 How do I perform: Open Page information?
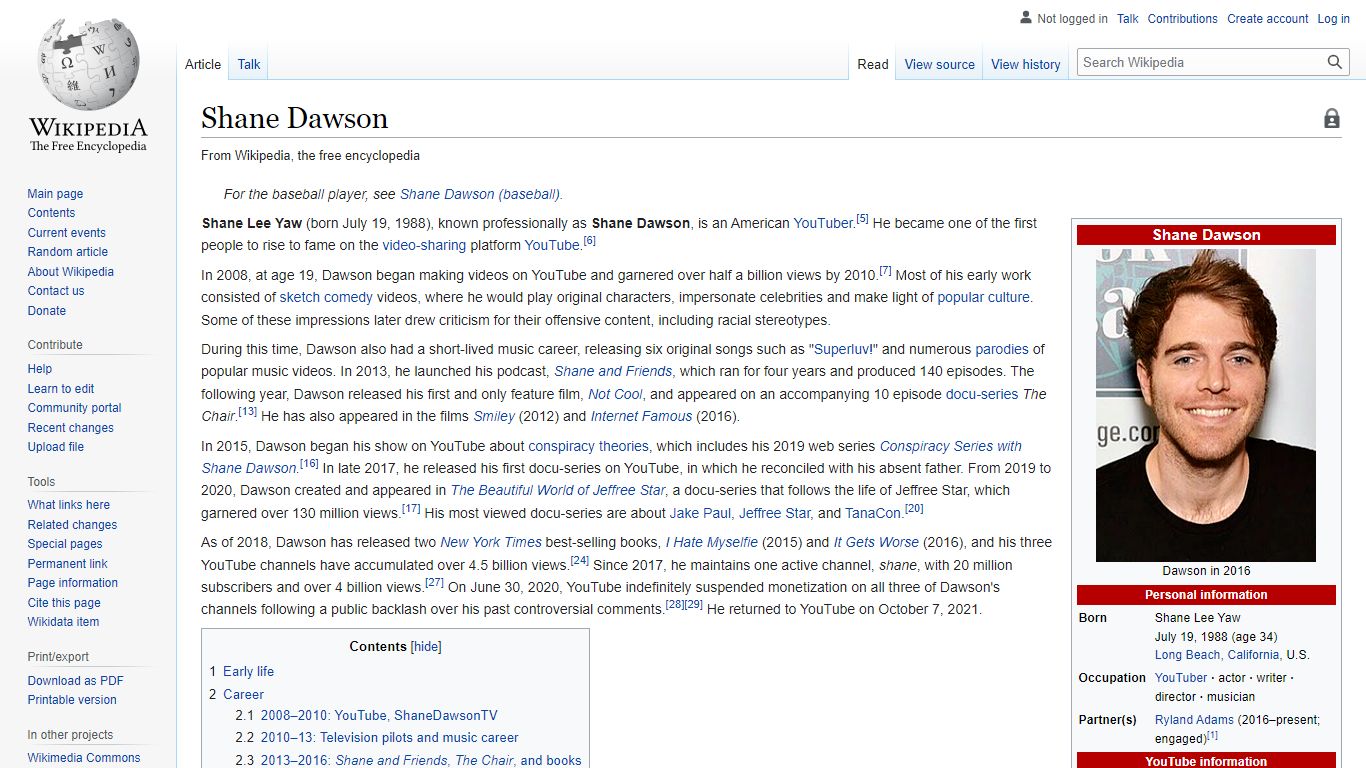coord(72,583)
